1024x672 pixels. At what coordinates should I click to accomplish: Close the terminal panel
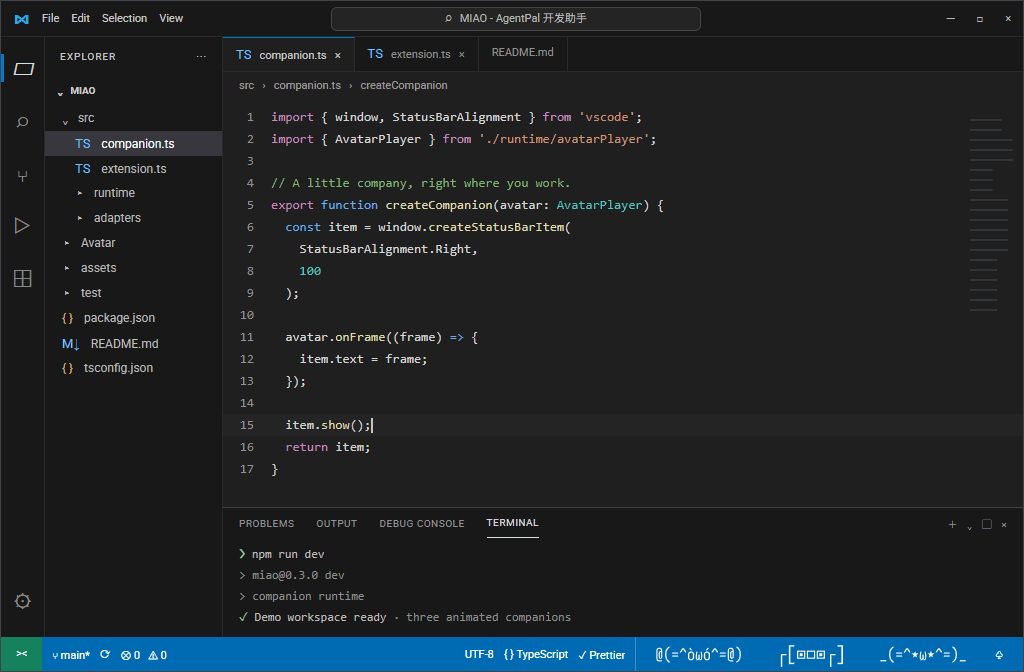pos(1004,524)
